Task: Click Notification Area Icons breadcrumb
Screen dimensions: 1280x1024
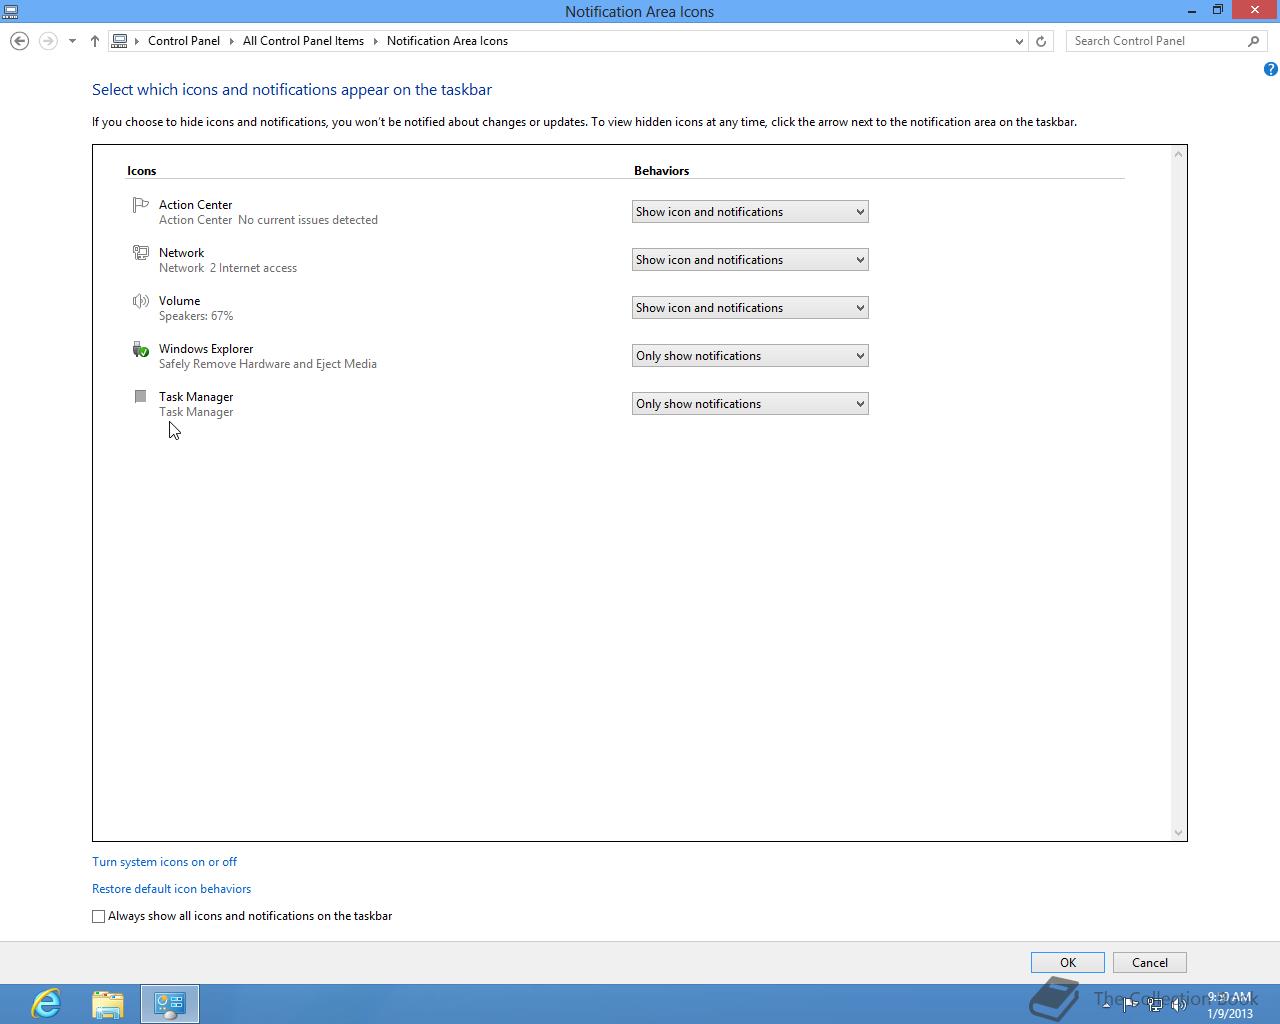Action: point(447,41)
